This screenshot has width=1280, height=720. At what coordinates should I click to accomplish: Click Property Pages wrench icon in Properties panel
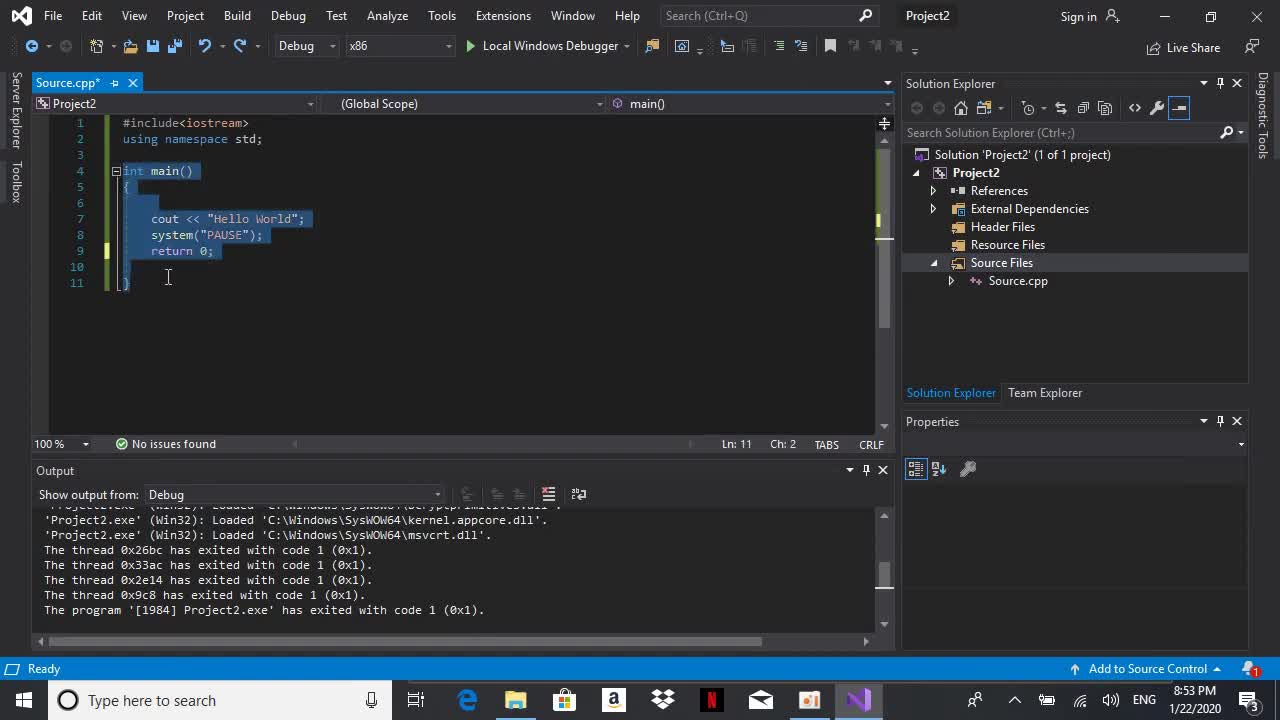pyautogui.click(x=968, y=468)
